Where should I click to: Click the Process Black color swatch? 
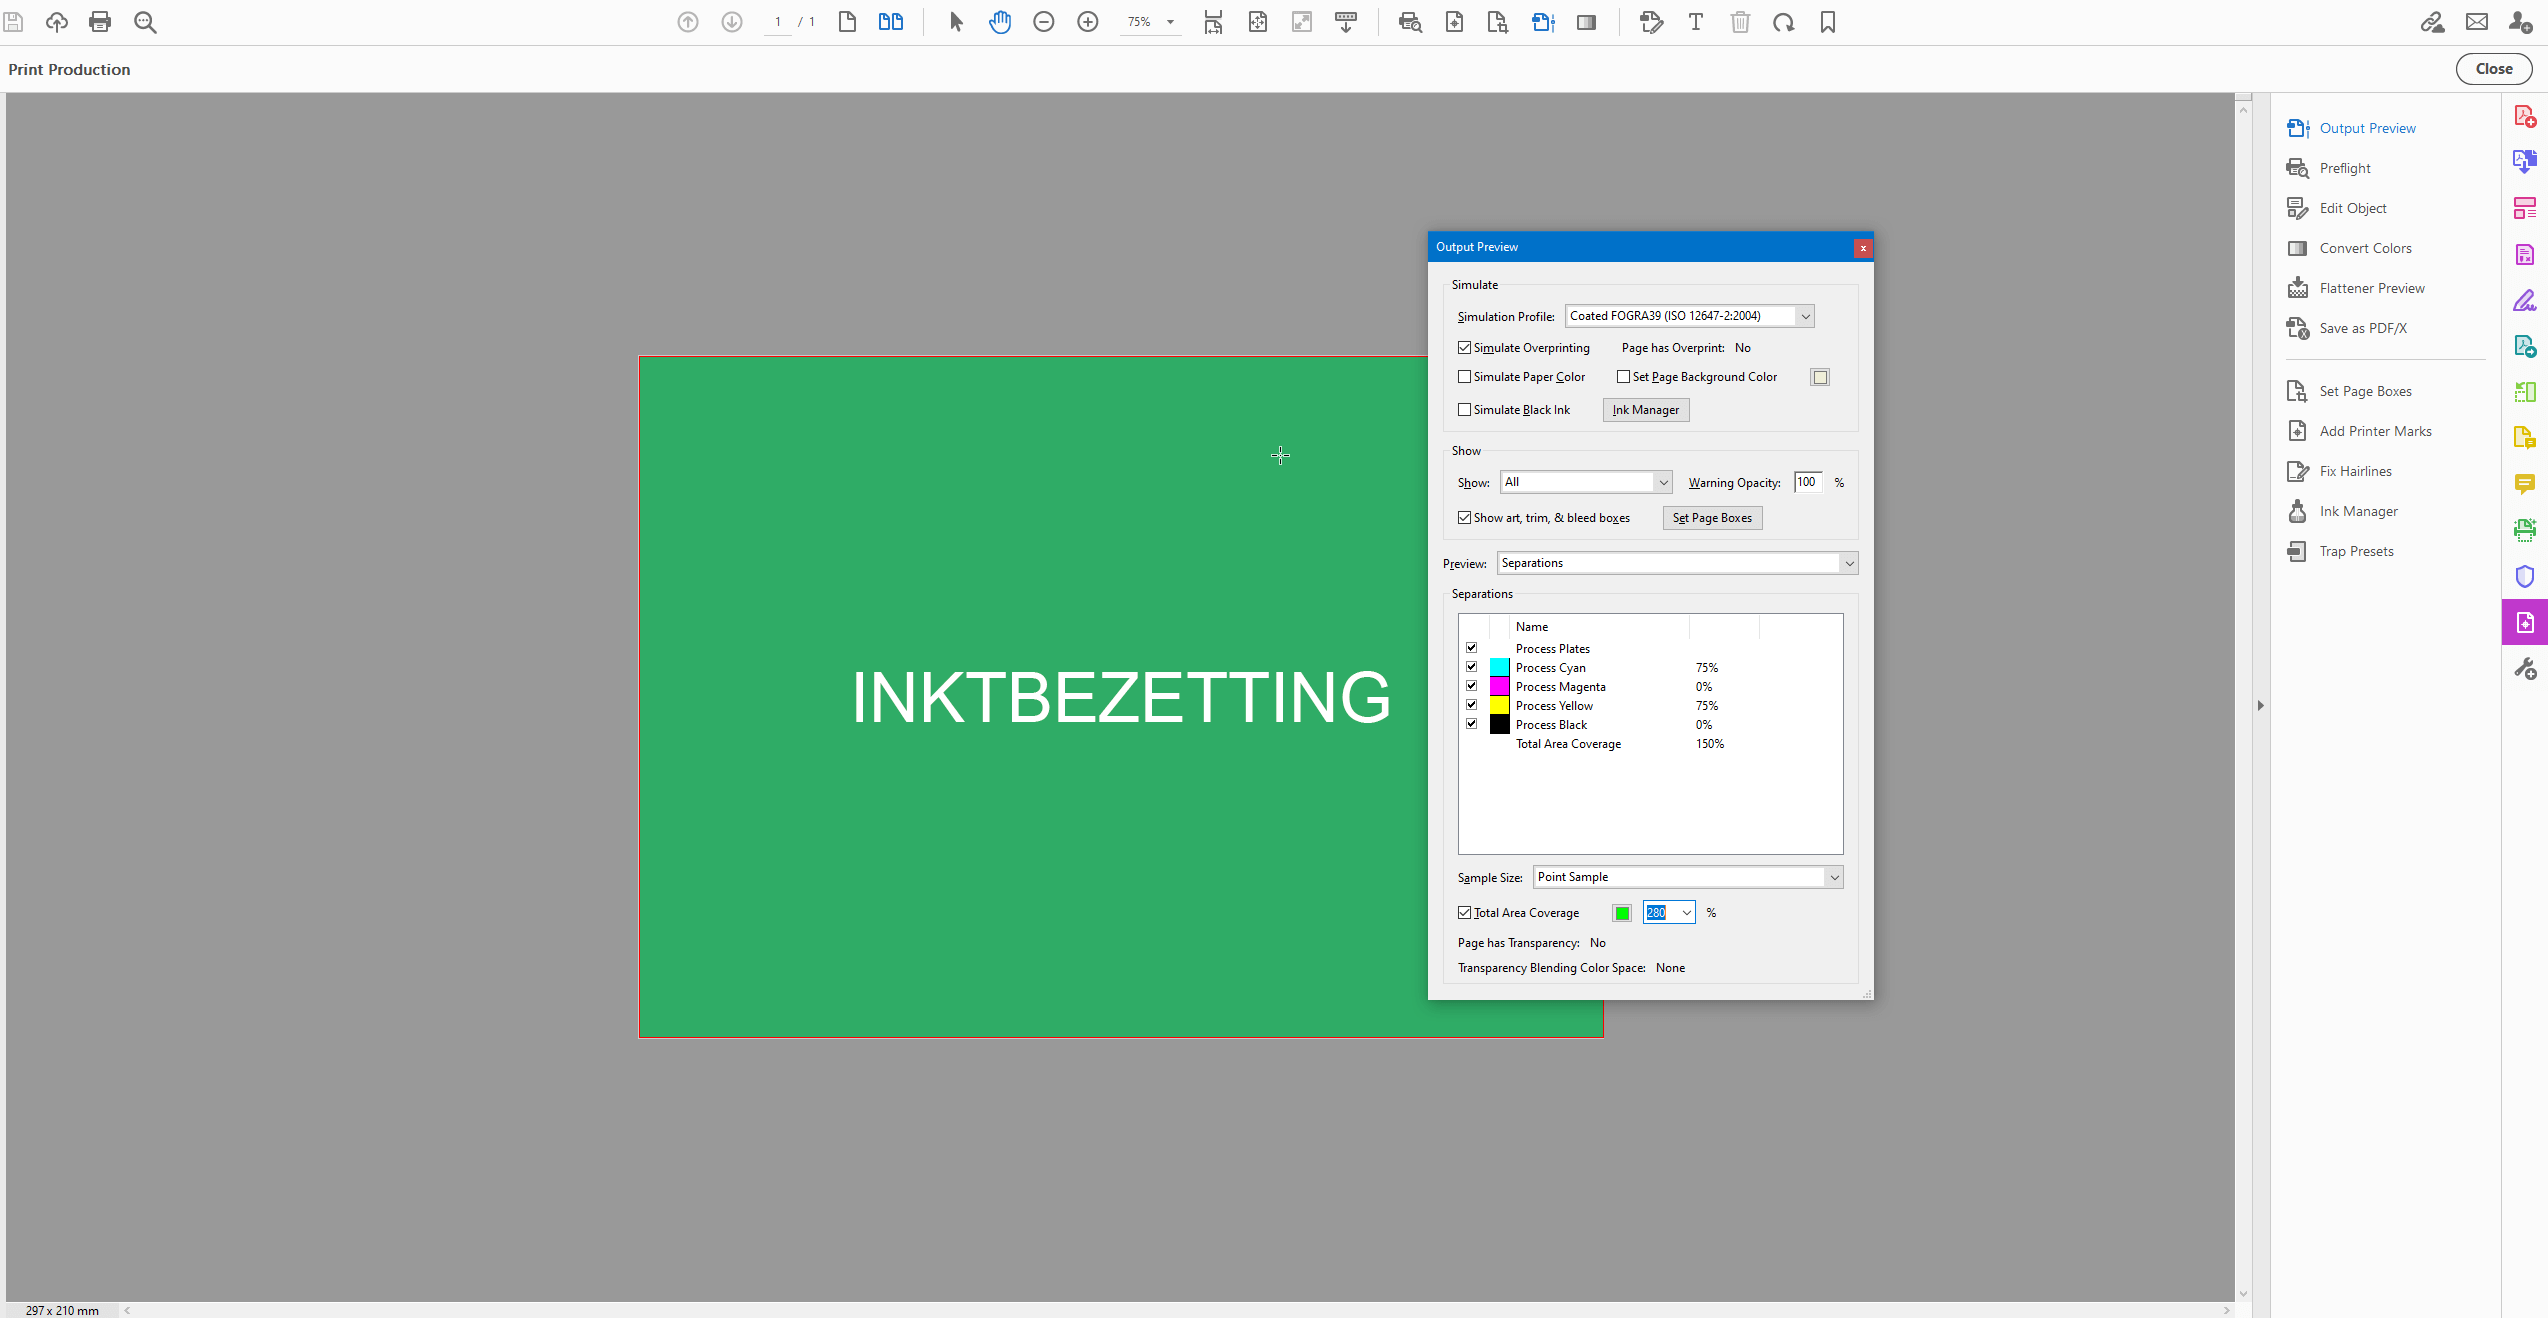pyautogui.click(x=1499, y=724)
